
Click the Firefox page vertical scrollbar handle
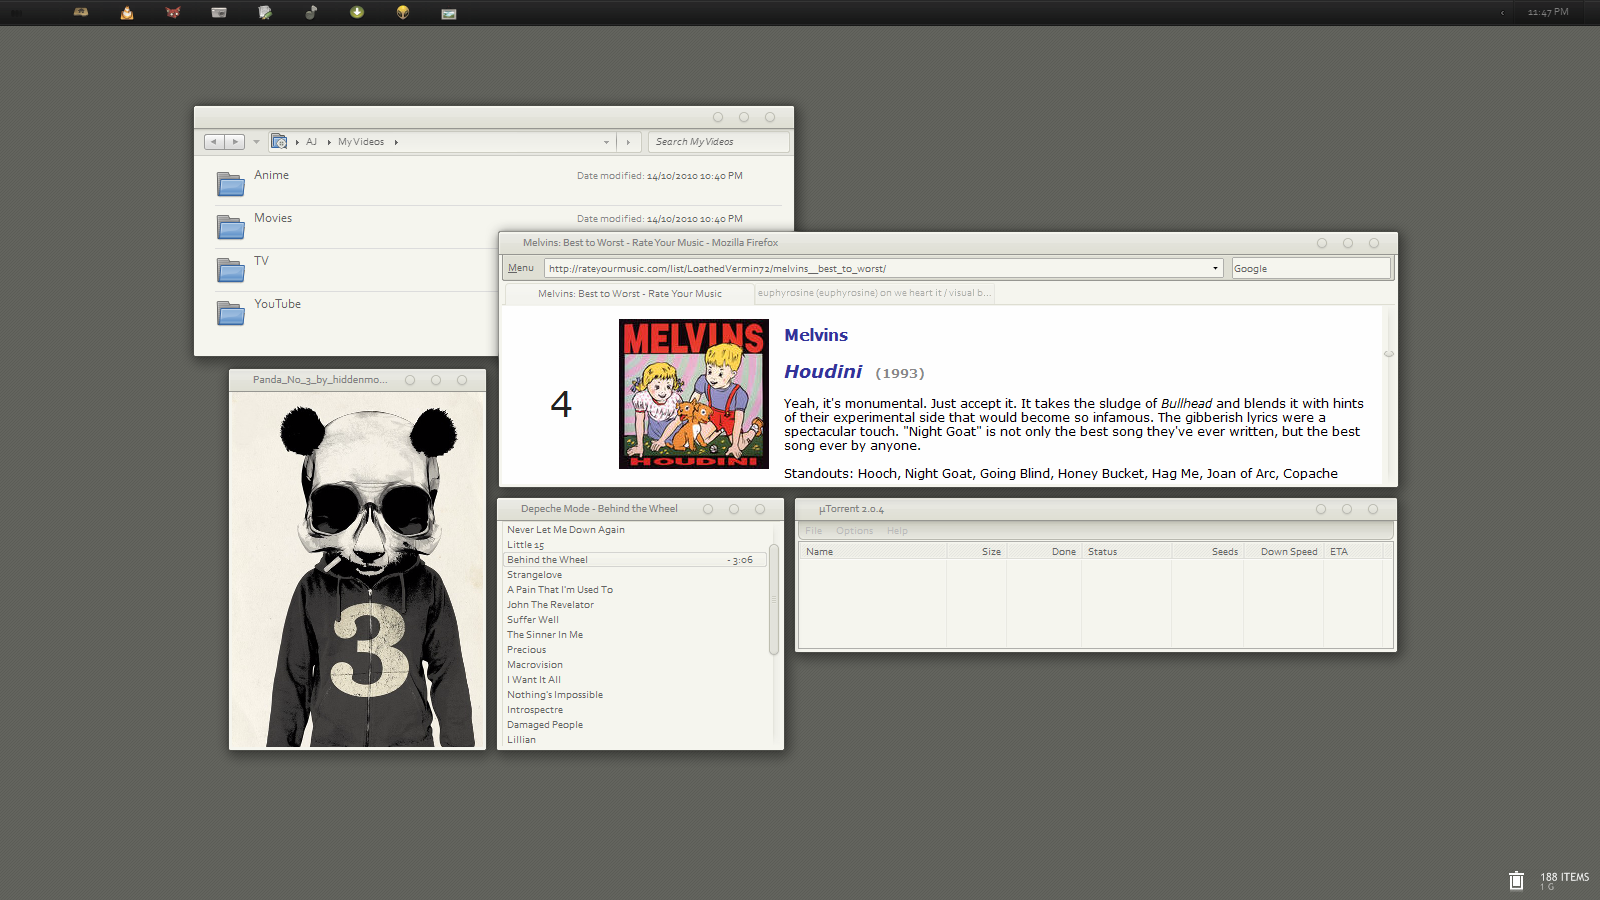pos(1388,354)
